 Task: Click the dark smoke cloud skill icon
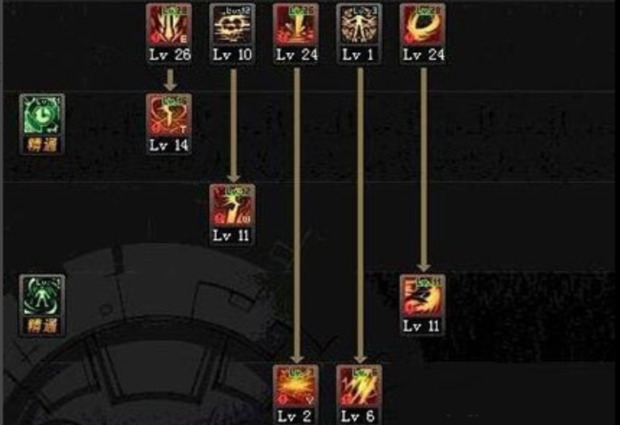pyautogui.click(x=232, y=25)
